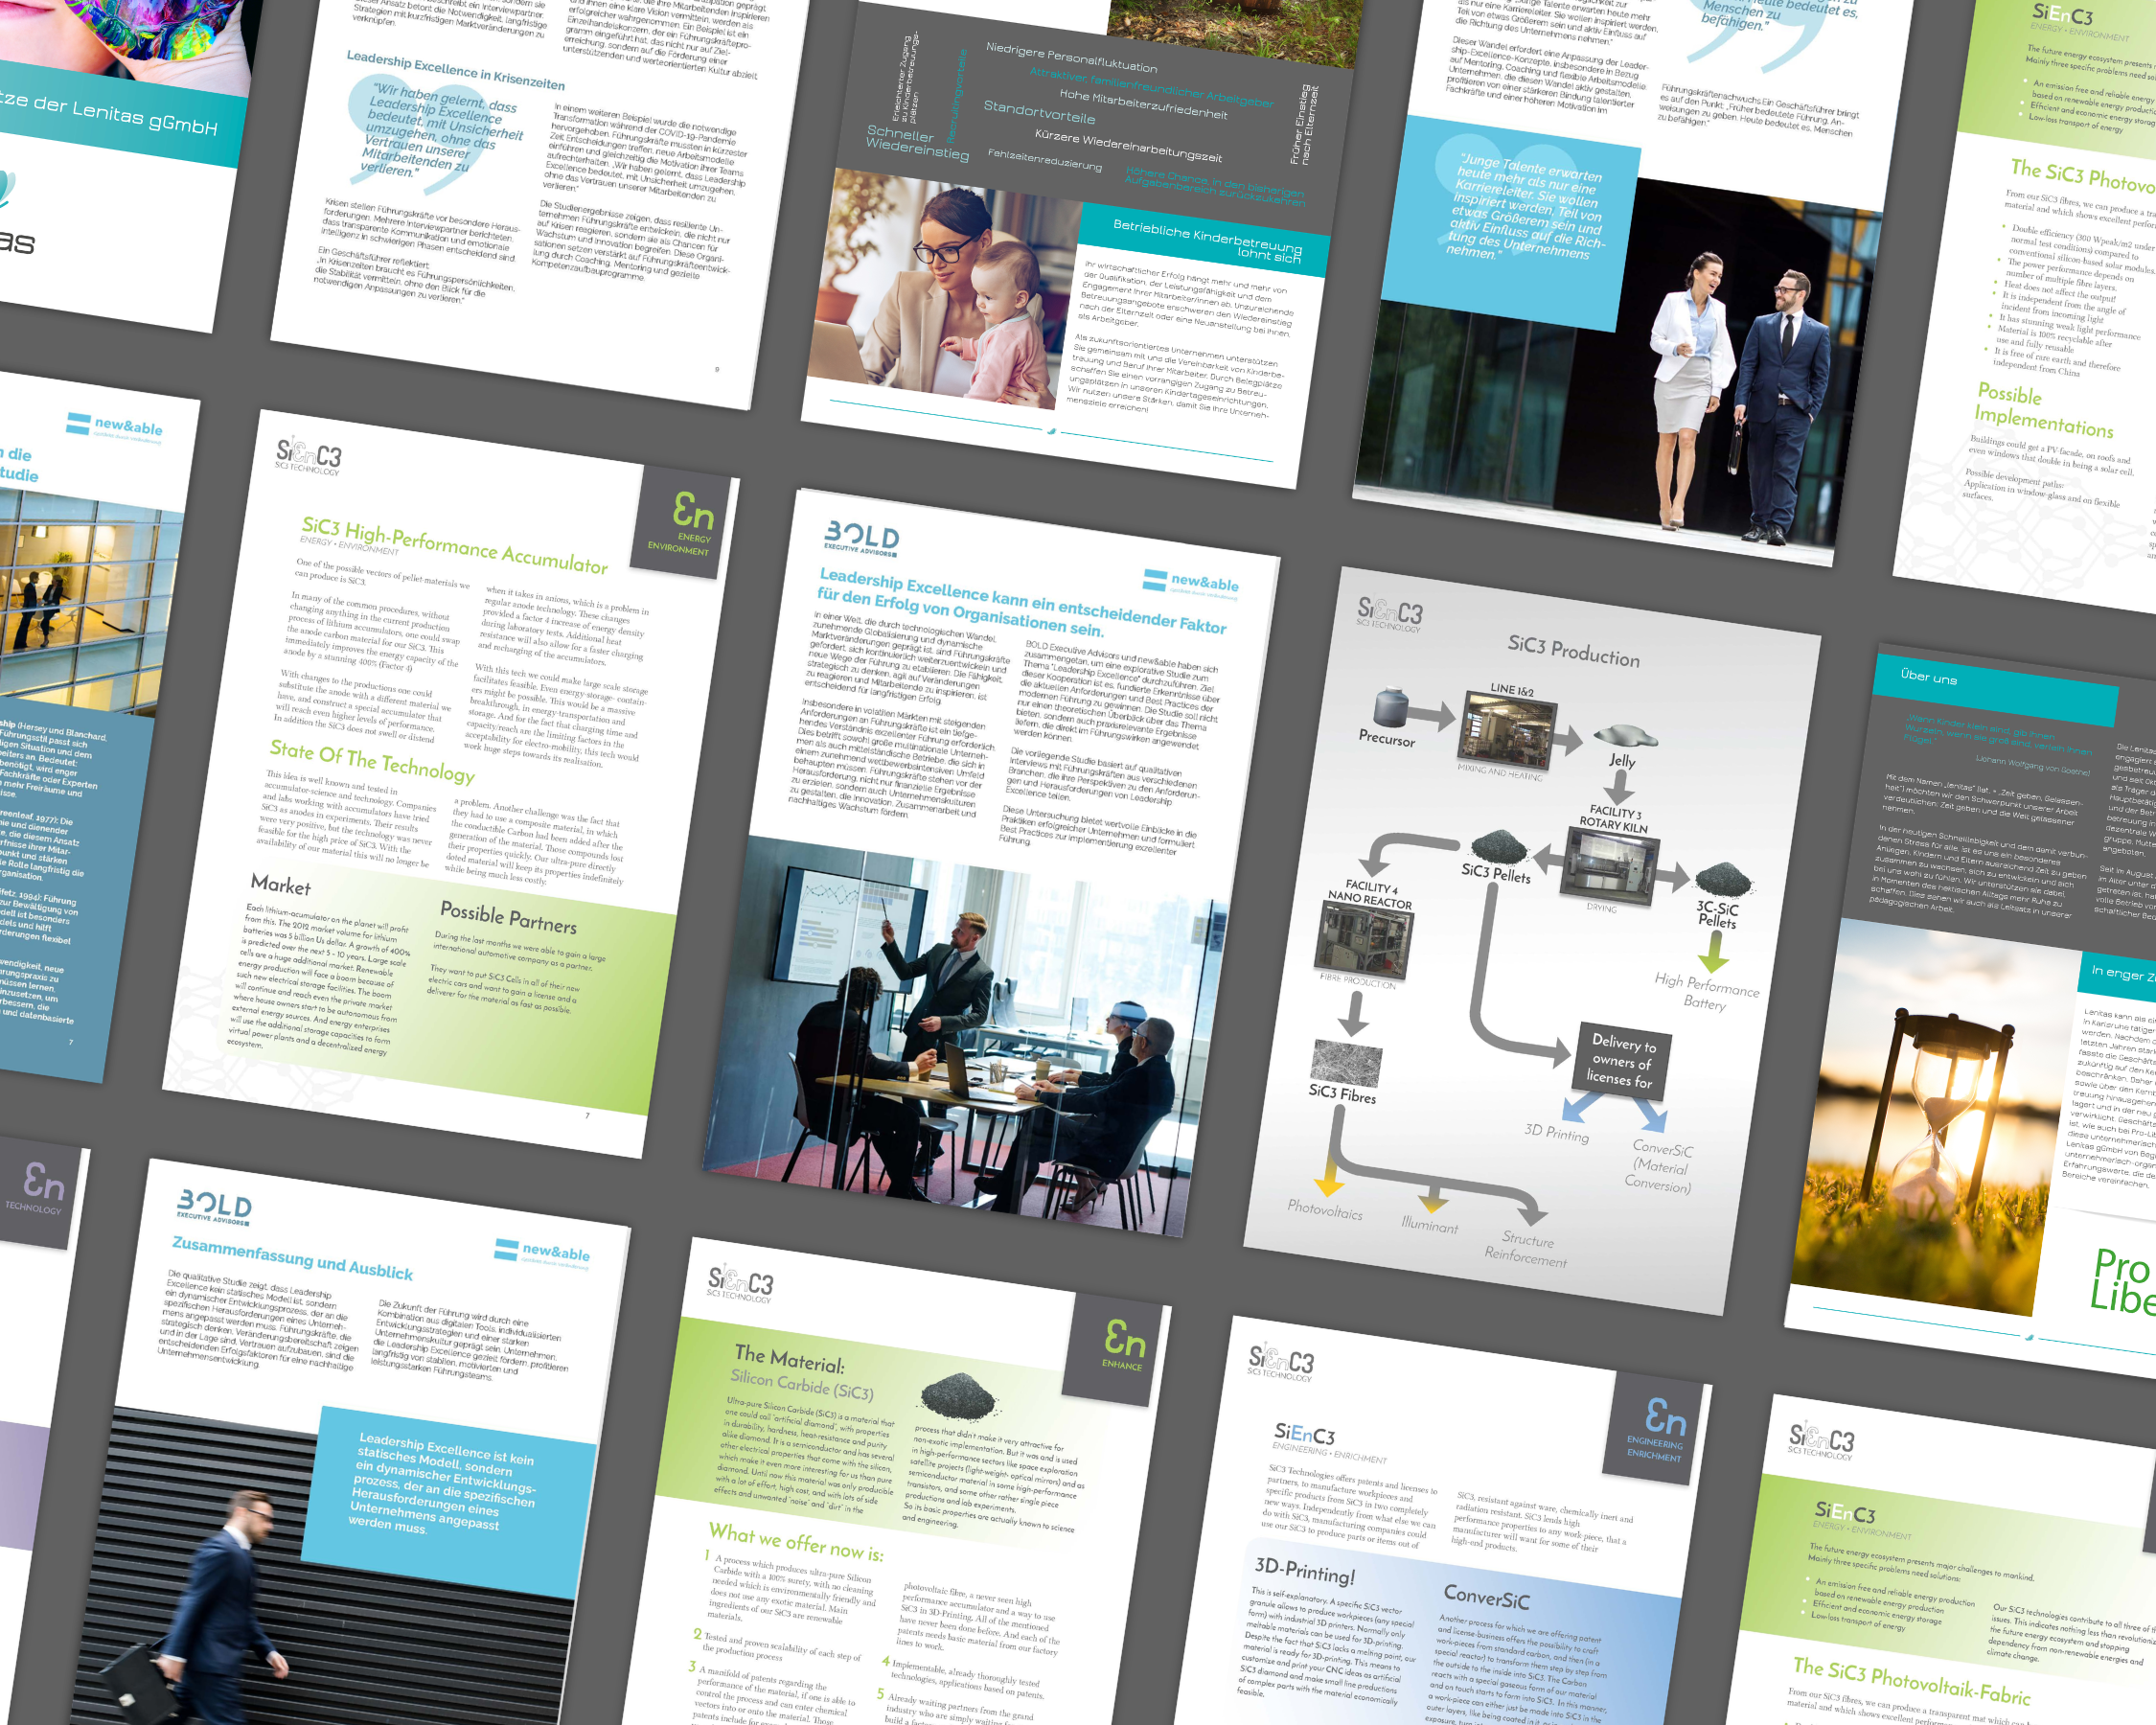Viewport: 2156px width, 1725px height.
Task: Click the BOLD logo above the Leadership Excellence headline
Action: [x=861, y=538]
